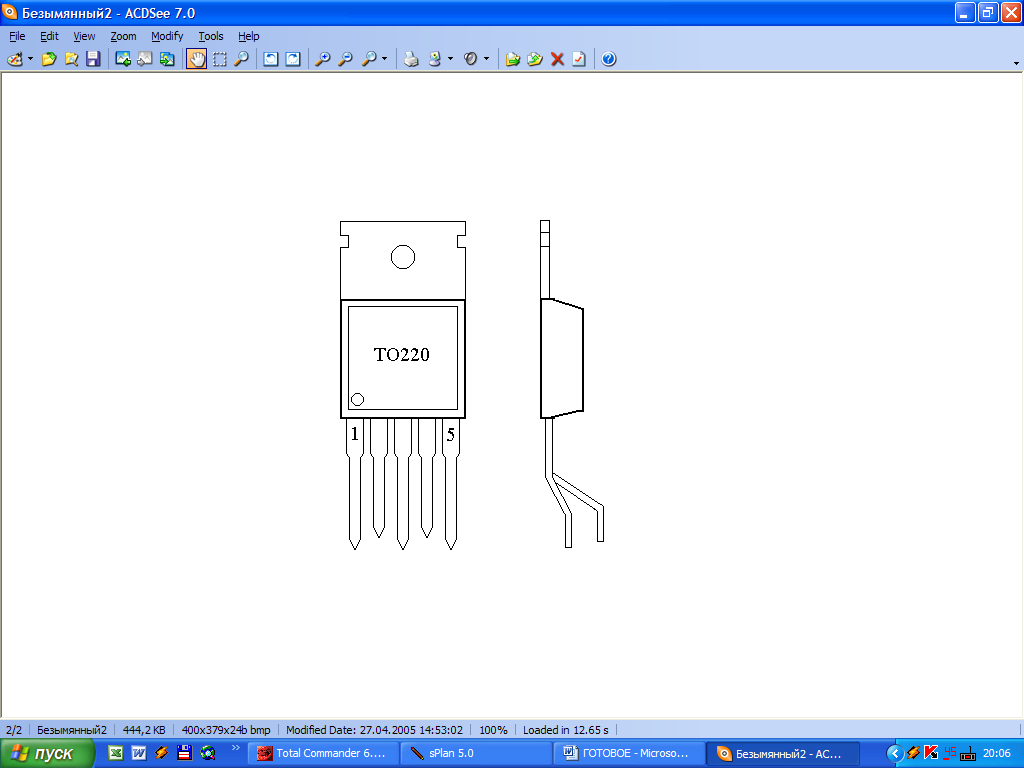Select the dashed rectangle Select tool
The image size is (1024, 768).
coord(219,59)
